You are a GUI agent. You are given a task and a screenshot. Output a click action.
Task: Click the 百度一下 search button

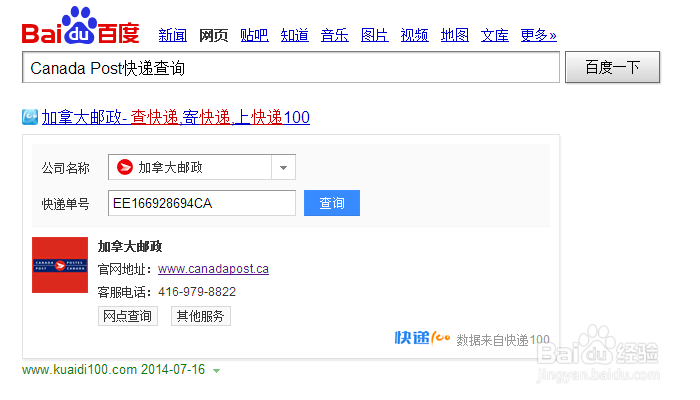[612, 67]
